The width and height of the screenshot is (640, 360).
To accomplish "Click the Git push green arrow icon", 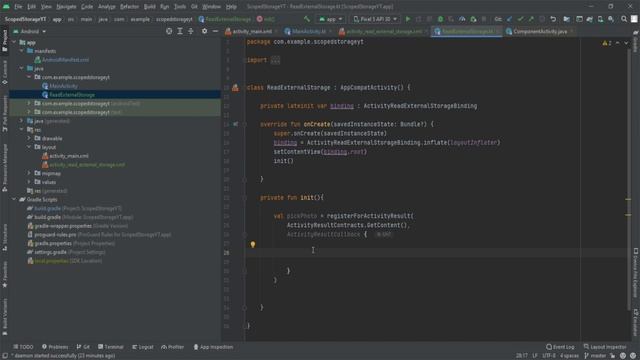I will pos(531,19).
